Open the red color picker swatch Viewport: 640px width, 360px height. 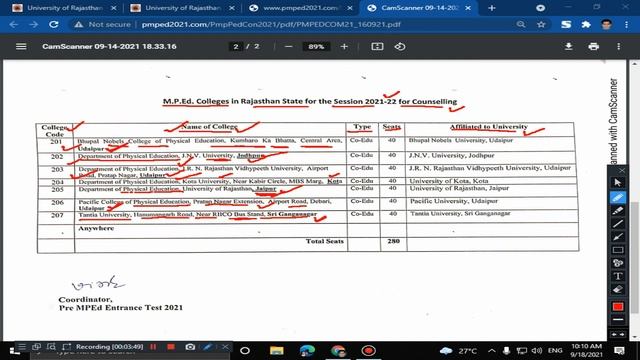pos(618,307)
